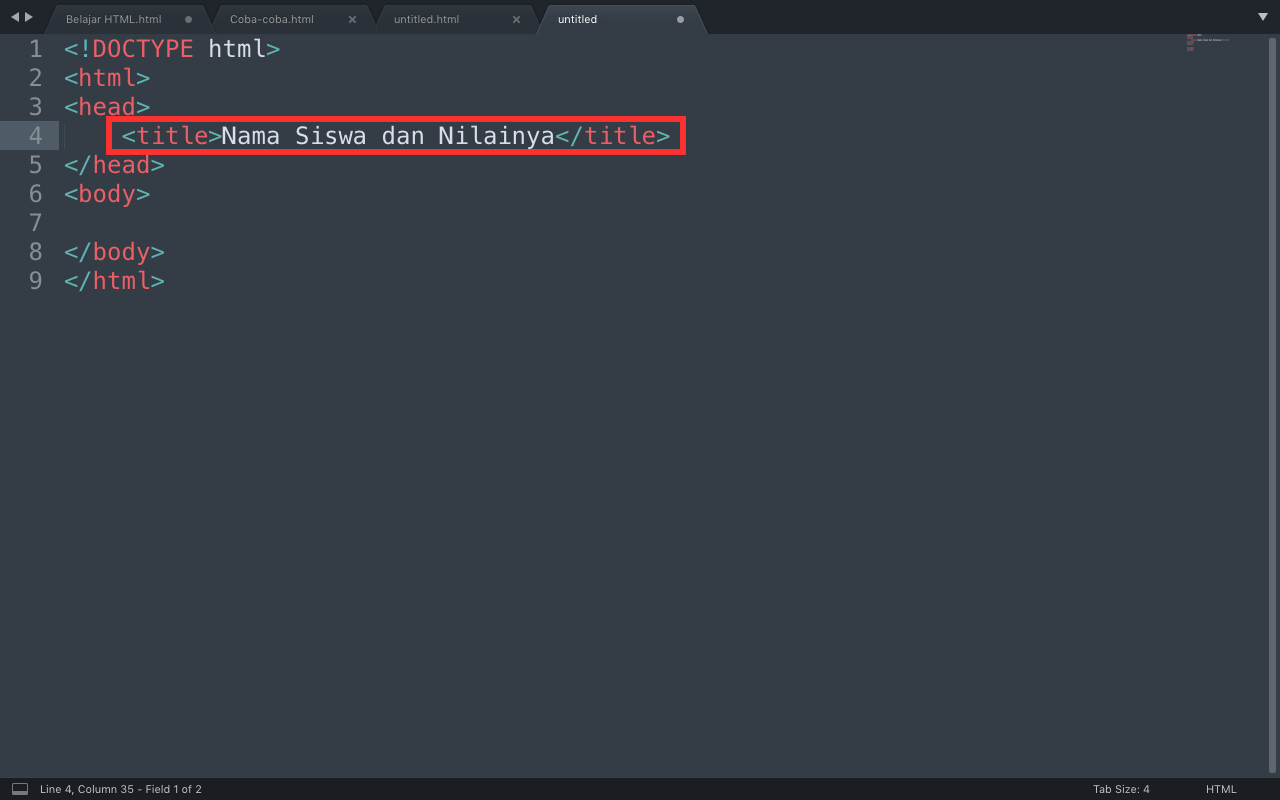
Task: Click the Line 4, Column 35 status text
Action: pos(121,789)
